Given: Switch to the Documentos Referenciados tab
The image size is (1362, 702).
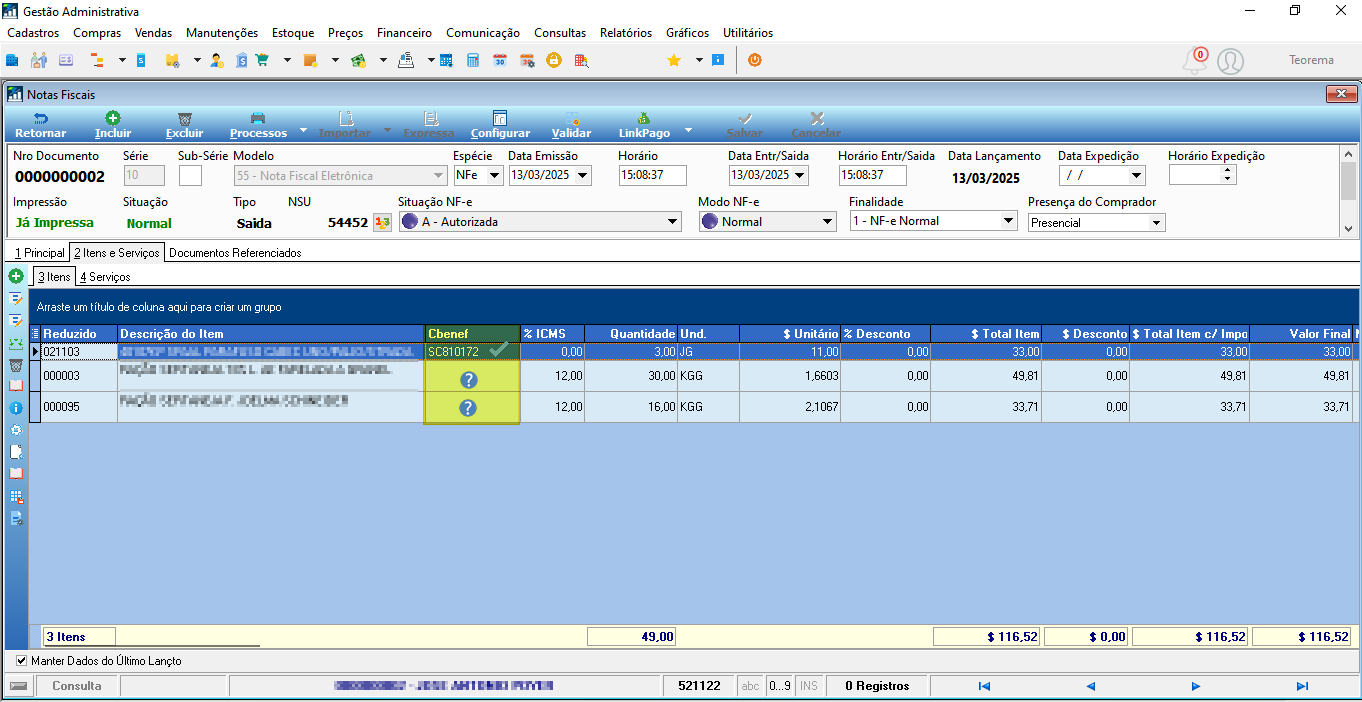Looking at the screenshot, I should (235, 253).
